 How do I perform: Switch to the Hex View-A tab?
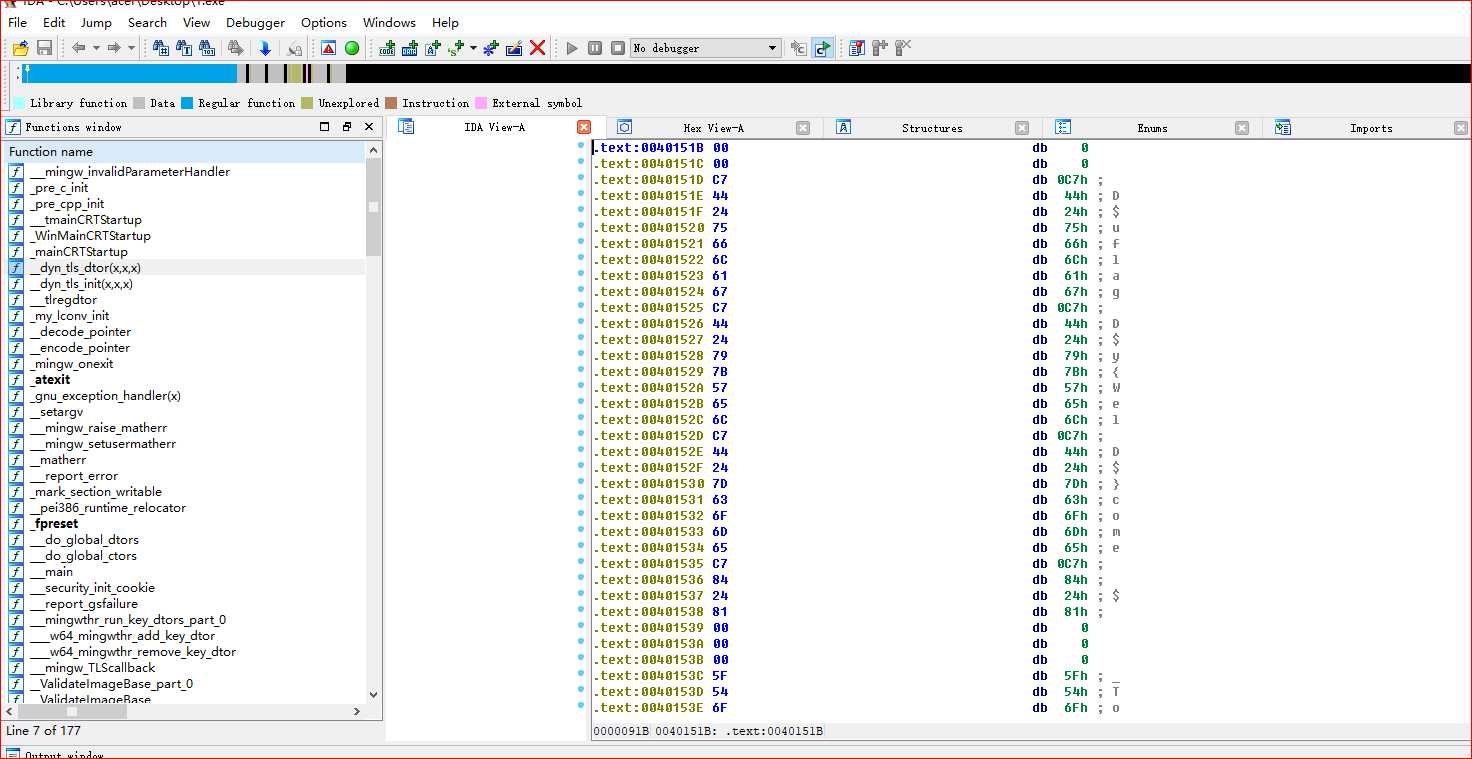[x=713, y=128]
